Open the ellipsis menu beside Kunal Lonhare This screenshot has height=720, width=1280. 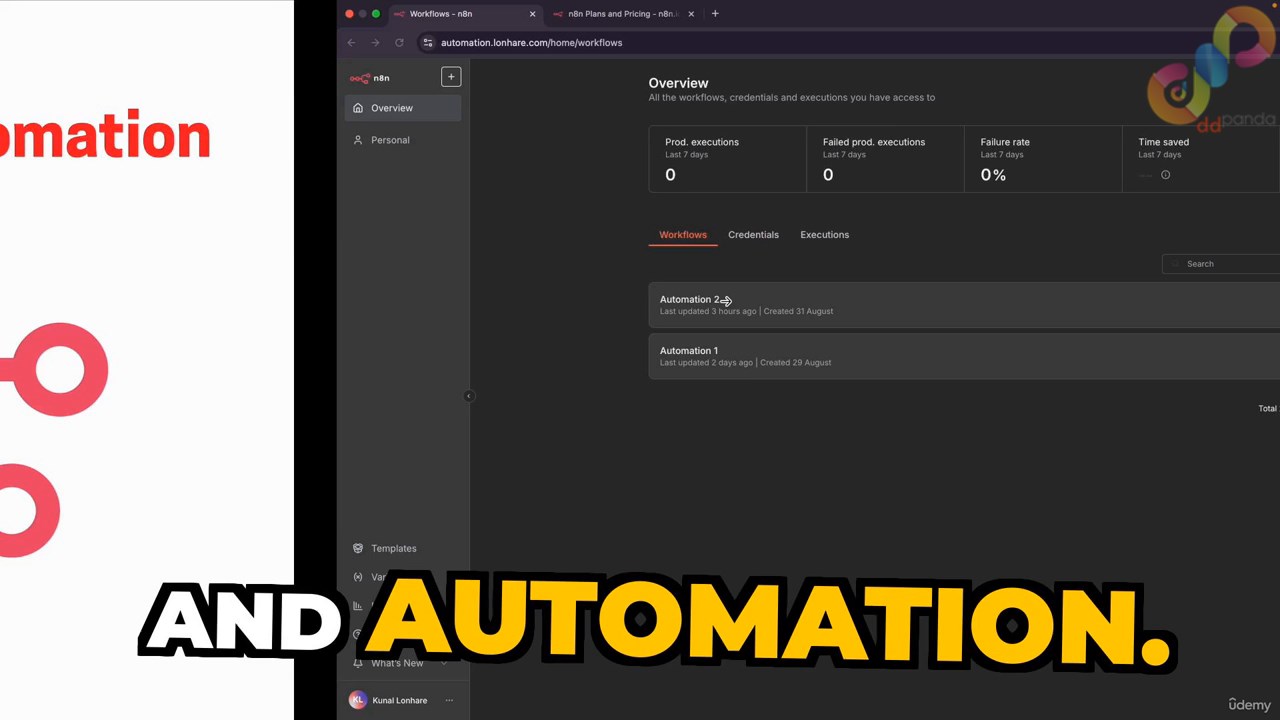(449, 700)
